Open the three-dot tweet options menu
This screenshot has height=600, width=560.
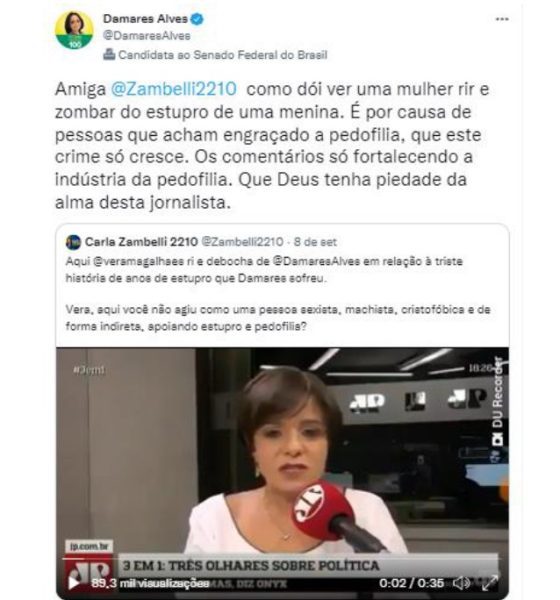[502, 19]
